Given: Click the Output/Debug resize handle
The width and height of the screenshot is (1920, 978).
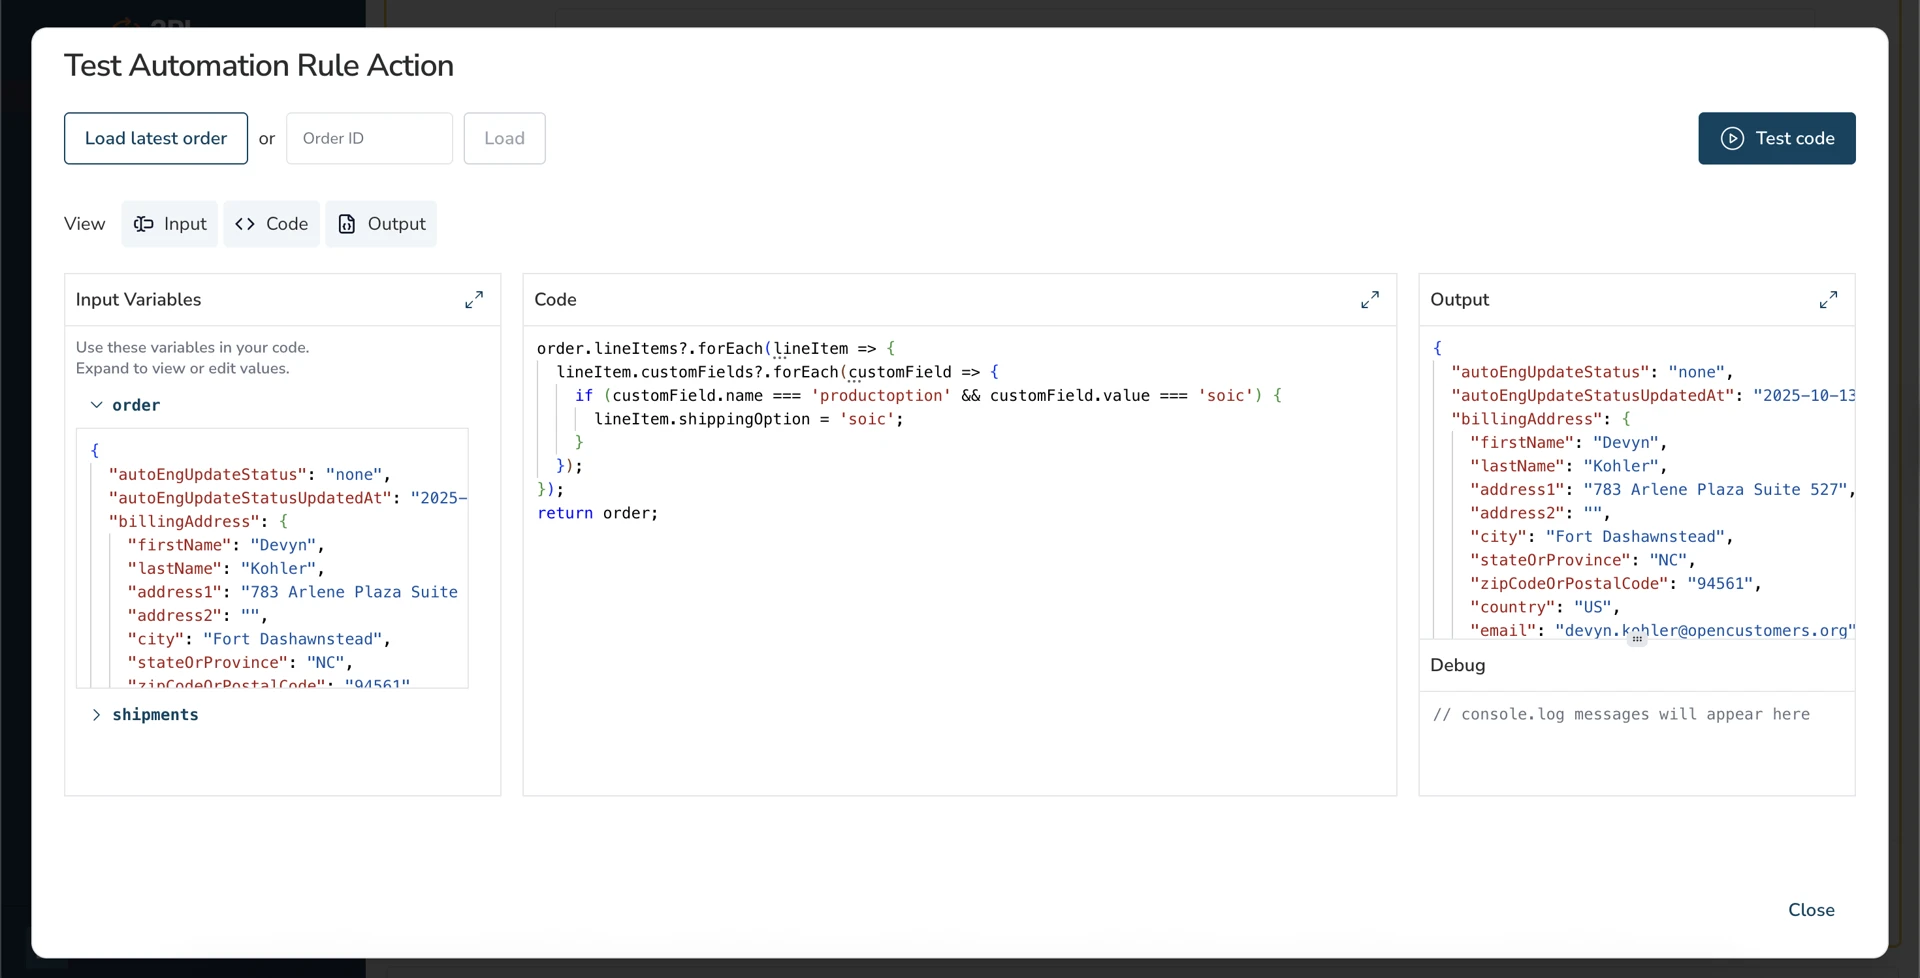Looking at the screenshot, I should pos(1637,639).
